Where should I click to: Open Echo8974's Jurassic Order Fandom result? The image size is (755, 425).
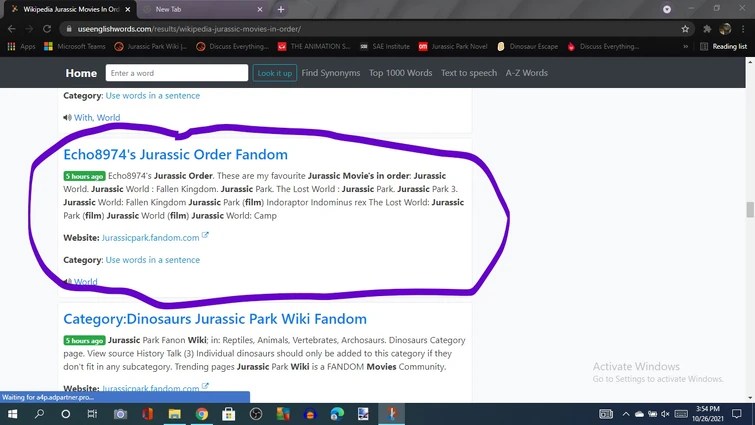[x=175, y=155]
